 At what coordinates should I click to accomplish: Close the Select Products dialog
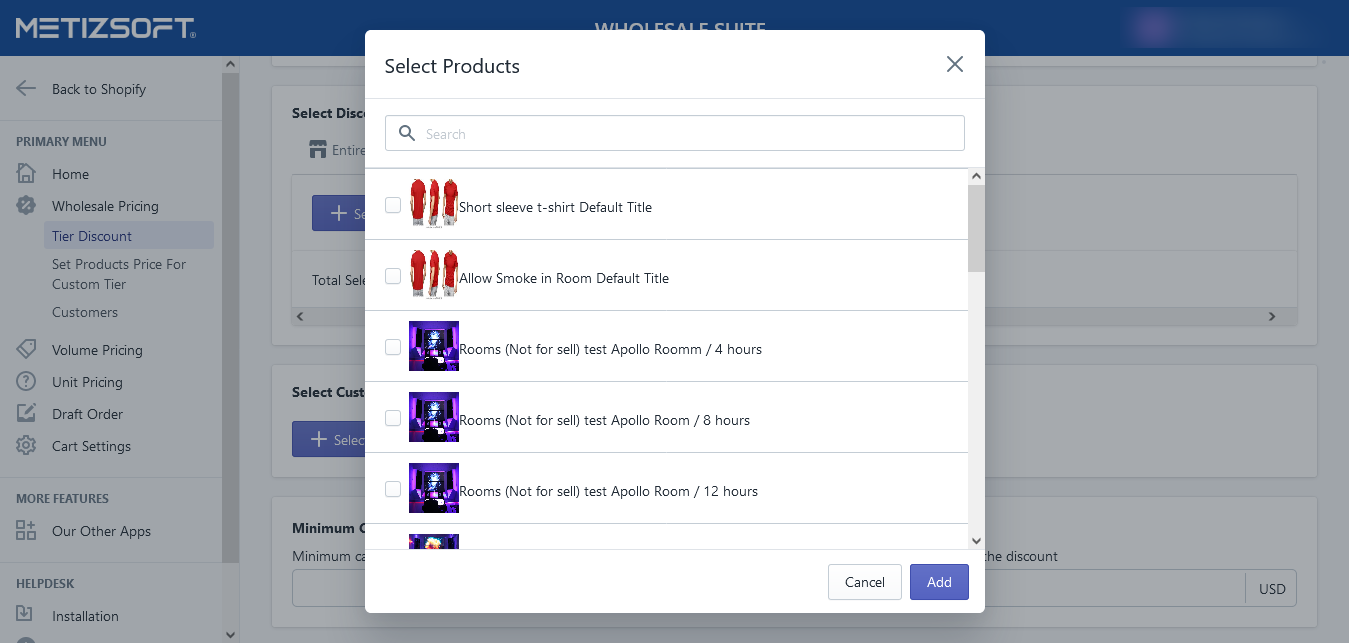coord(954,65)
